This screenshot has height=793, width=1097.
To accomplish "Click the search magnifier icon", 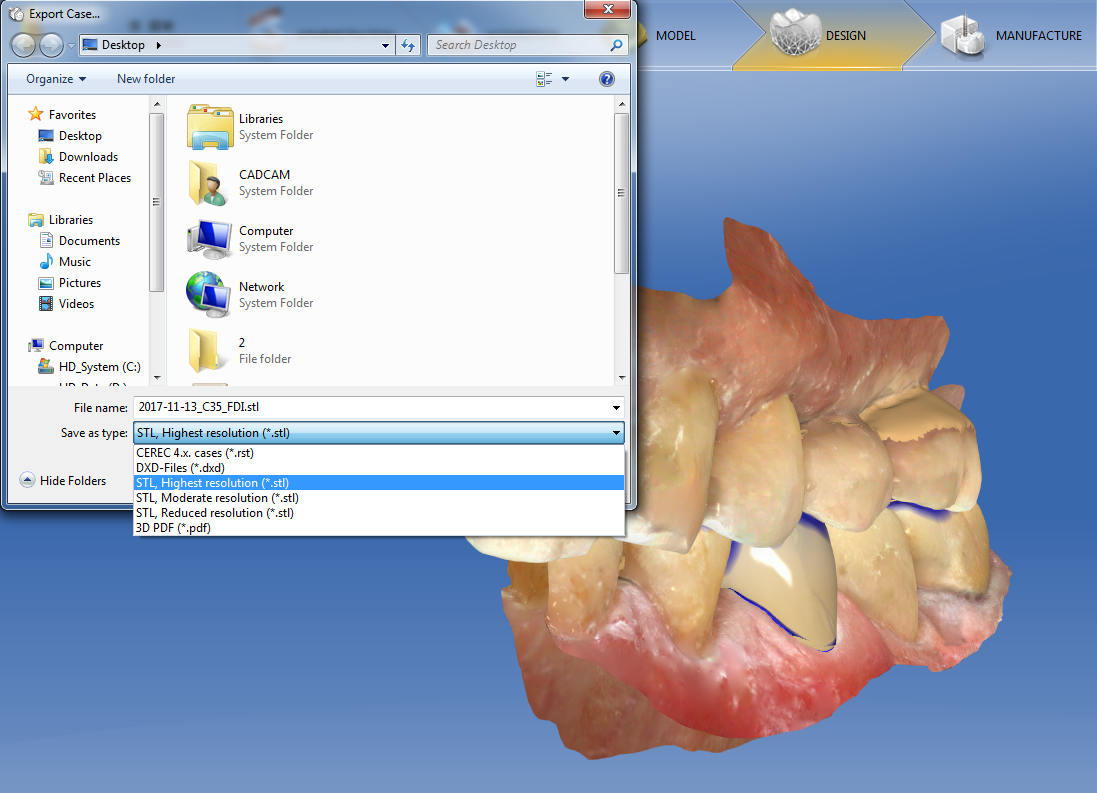I will (616, 45).
